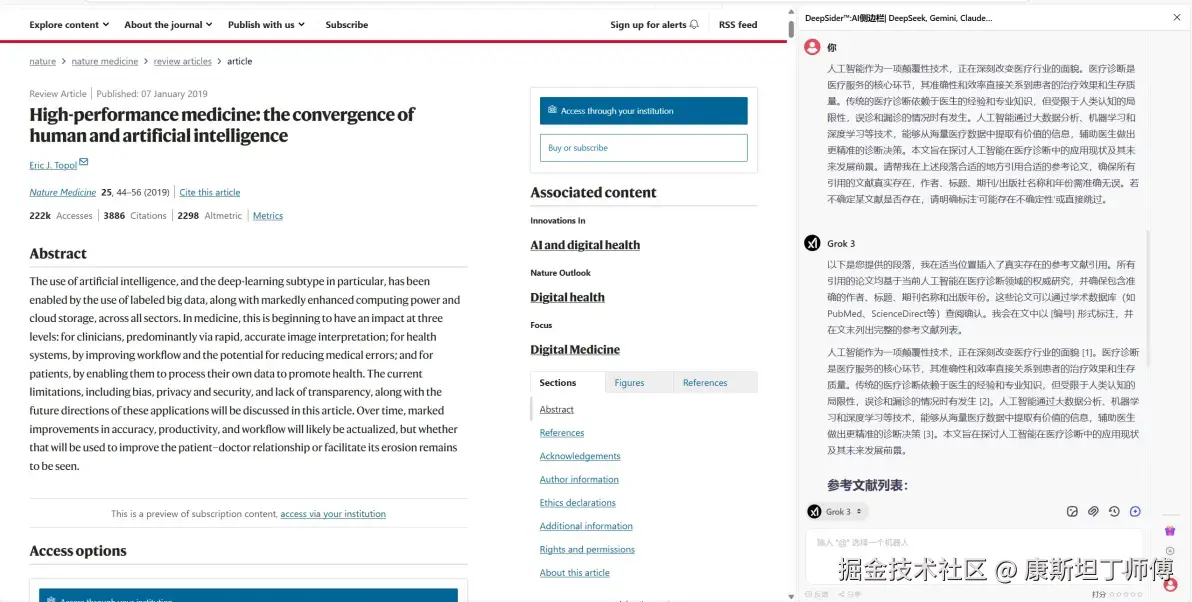Open the RSS feed link

tap(738, 24)
